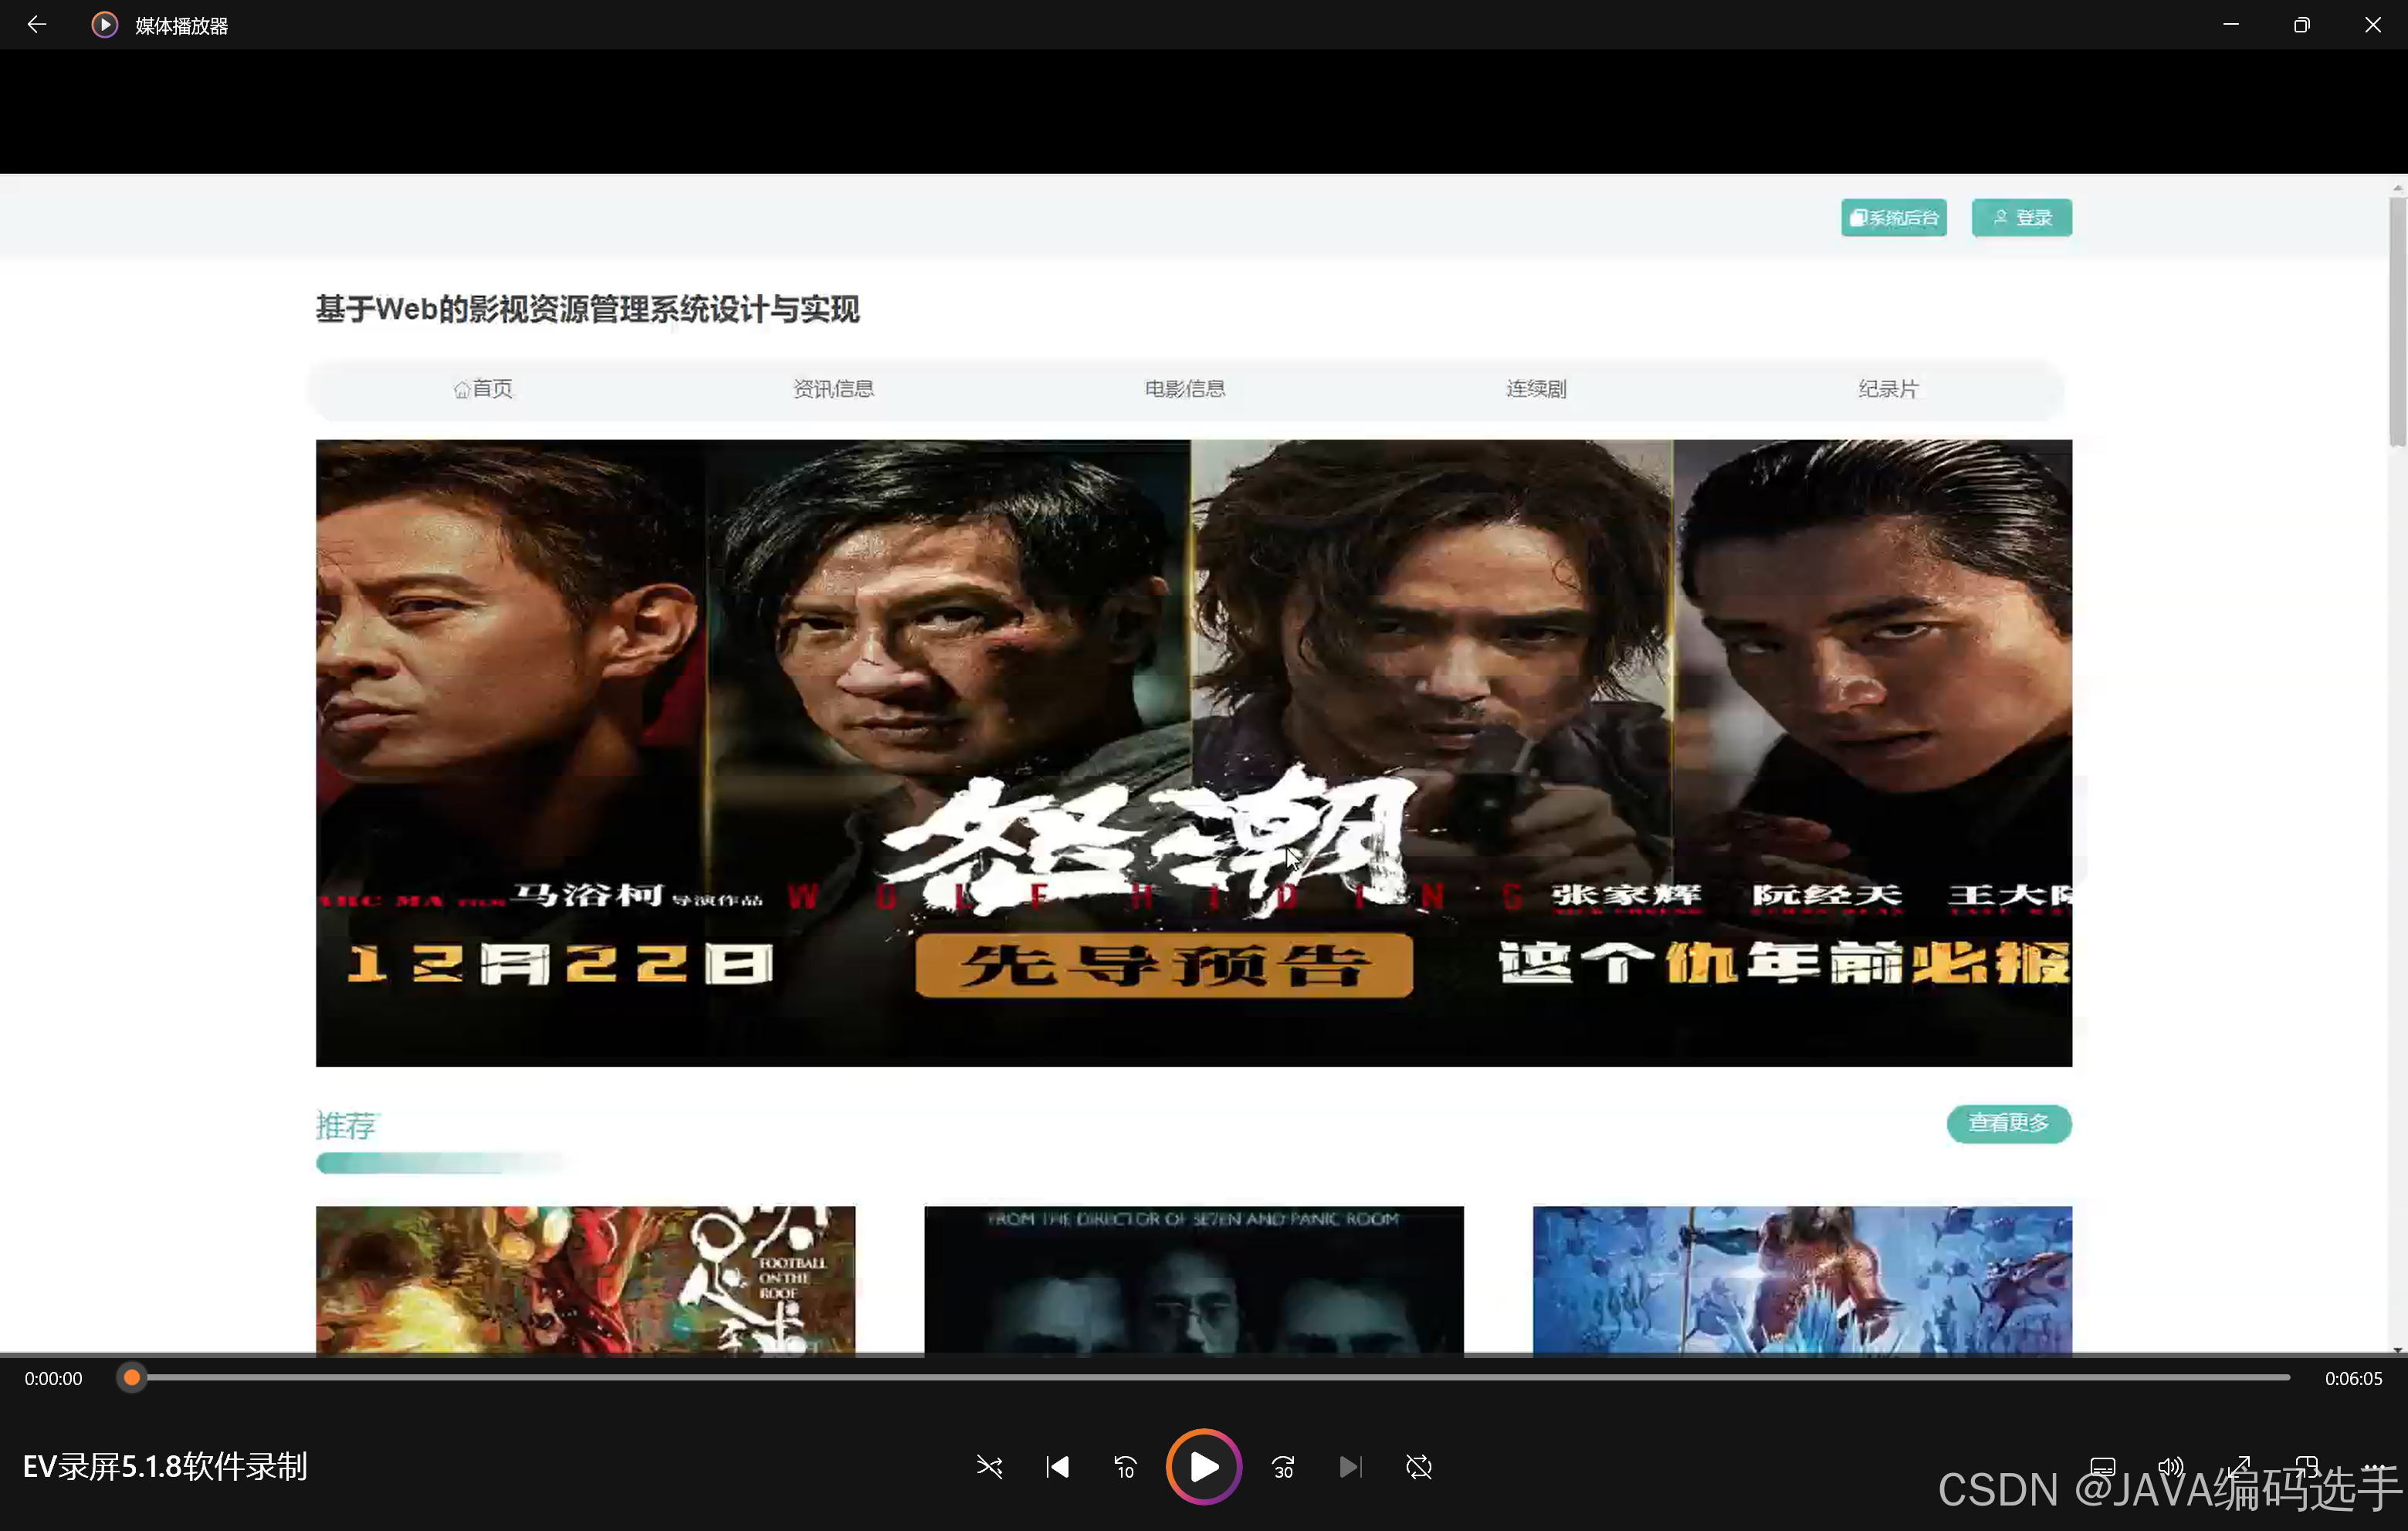Viewport: 2408px width, 1531px height.
Task: Rewind playback 10 seconds
Action: coord(1124,1467)
